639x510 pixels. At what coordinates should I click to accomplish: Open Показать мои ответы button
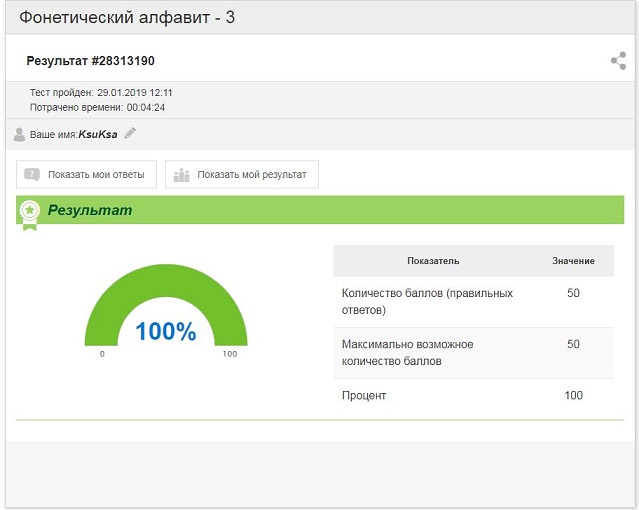click(86, 174)
